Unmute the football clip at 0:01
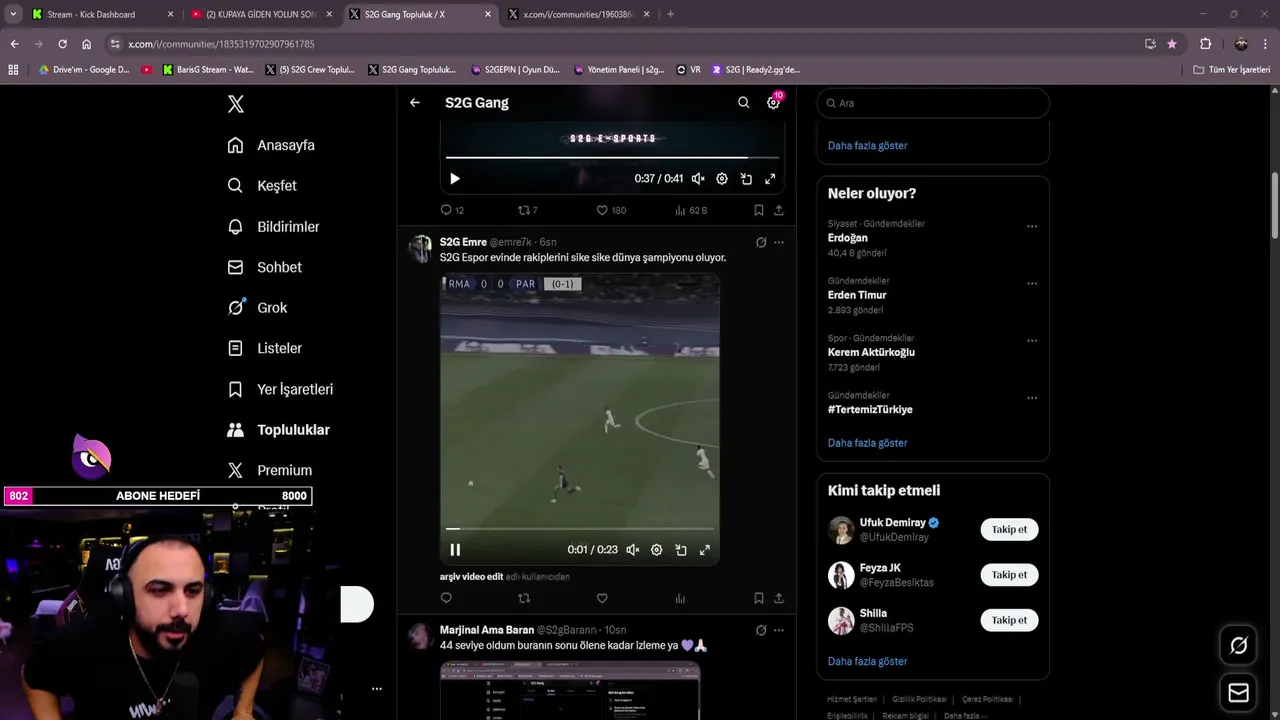The height and width of the screenshot is (720, 1280). [x=633, y=550]
